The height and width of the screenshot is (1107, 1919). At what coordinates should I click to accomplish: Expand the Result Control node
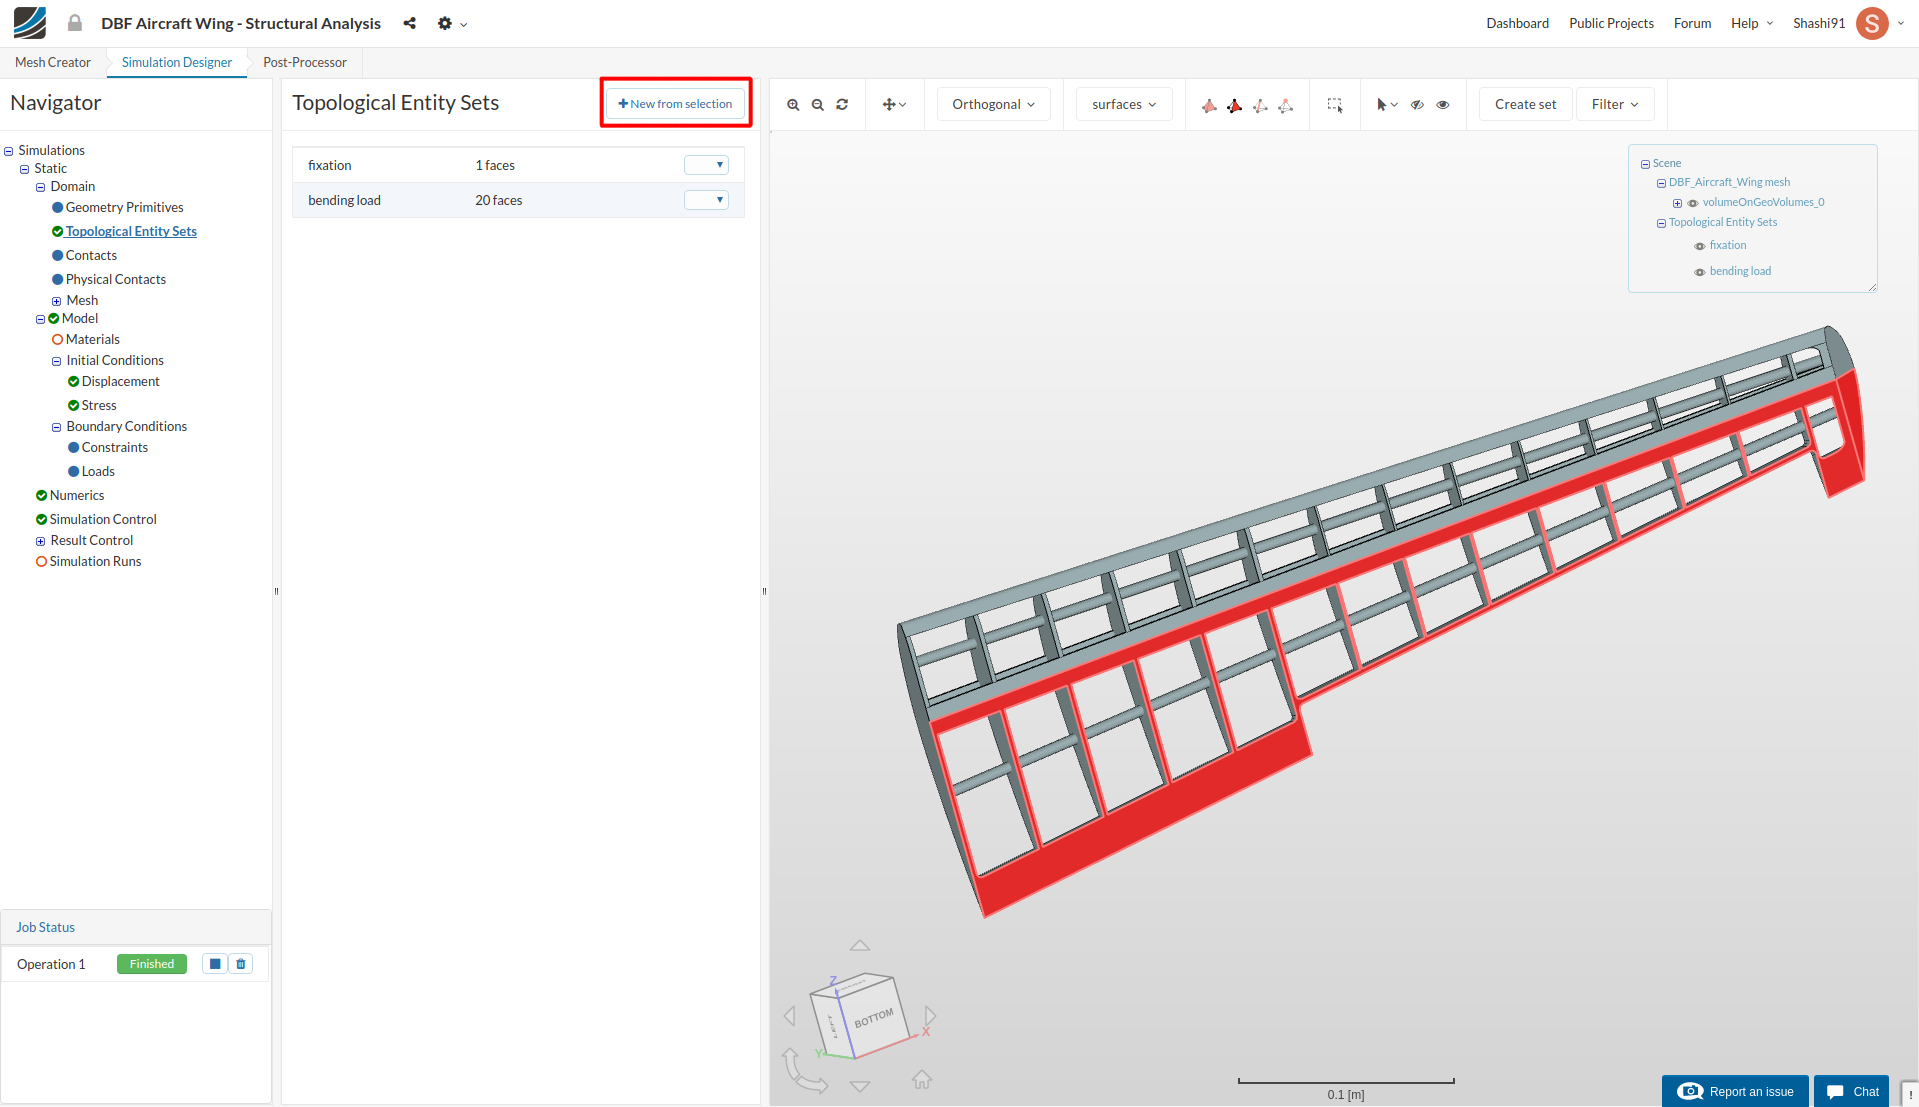point(41,541)
